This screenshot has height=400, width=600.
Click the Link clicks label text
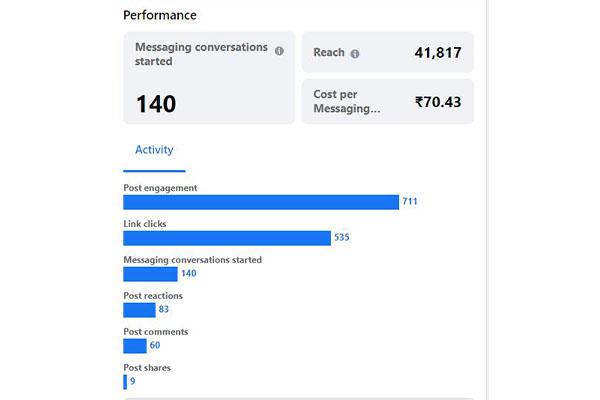point(145,224)
